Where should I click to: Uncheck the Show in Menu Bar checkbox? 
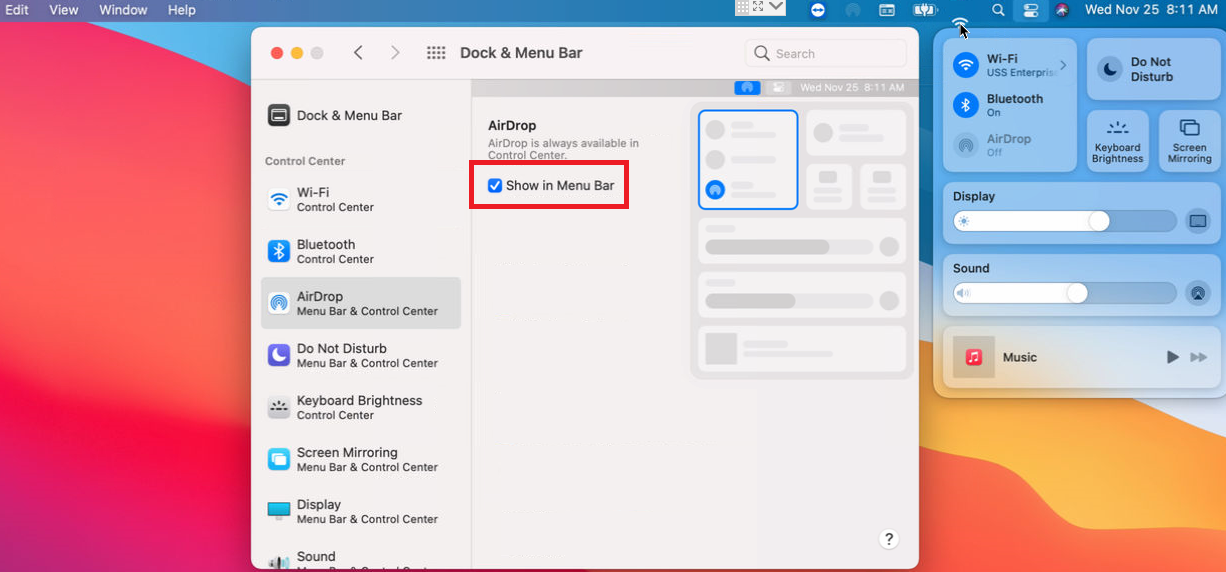click(495, 185)
